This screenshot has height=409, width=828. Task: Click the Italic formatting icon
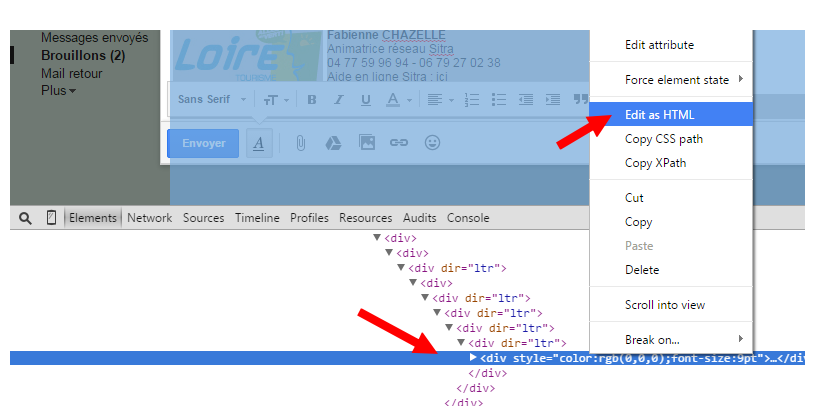coord(338,100)
